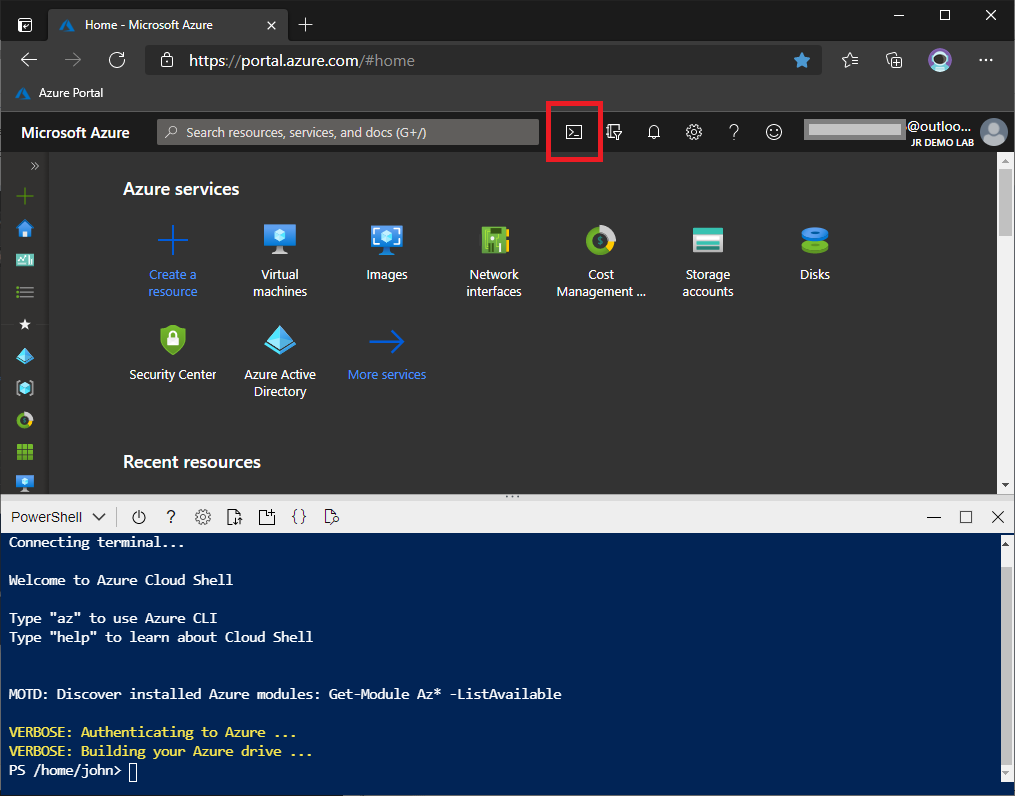This screenshot has width=1015, height=796.
Task: Open the Cloud Shell web preview icon
Action: click(331, 517)
